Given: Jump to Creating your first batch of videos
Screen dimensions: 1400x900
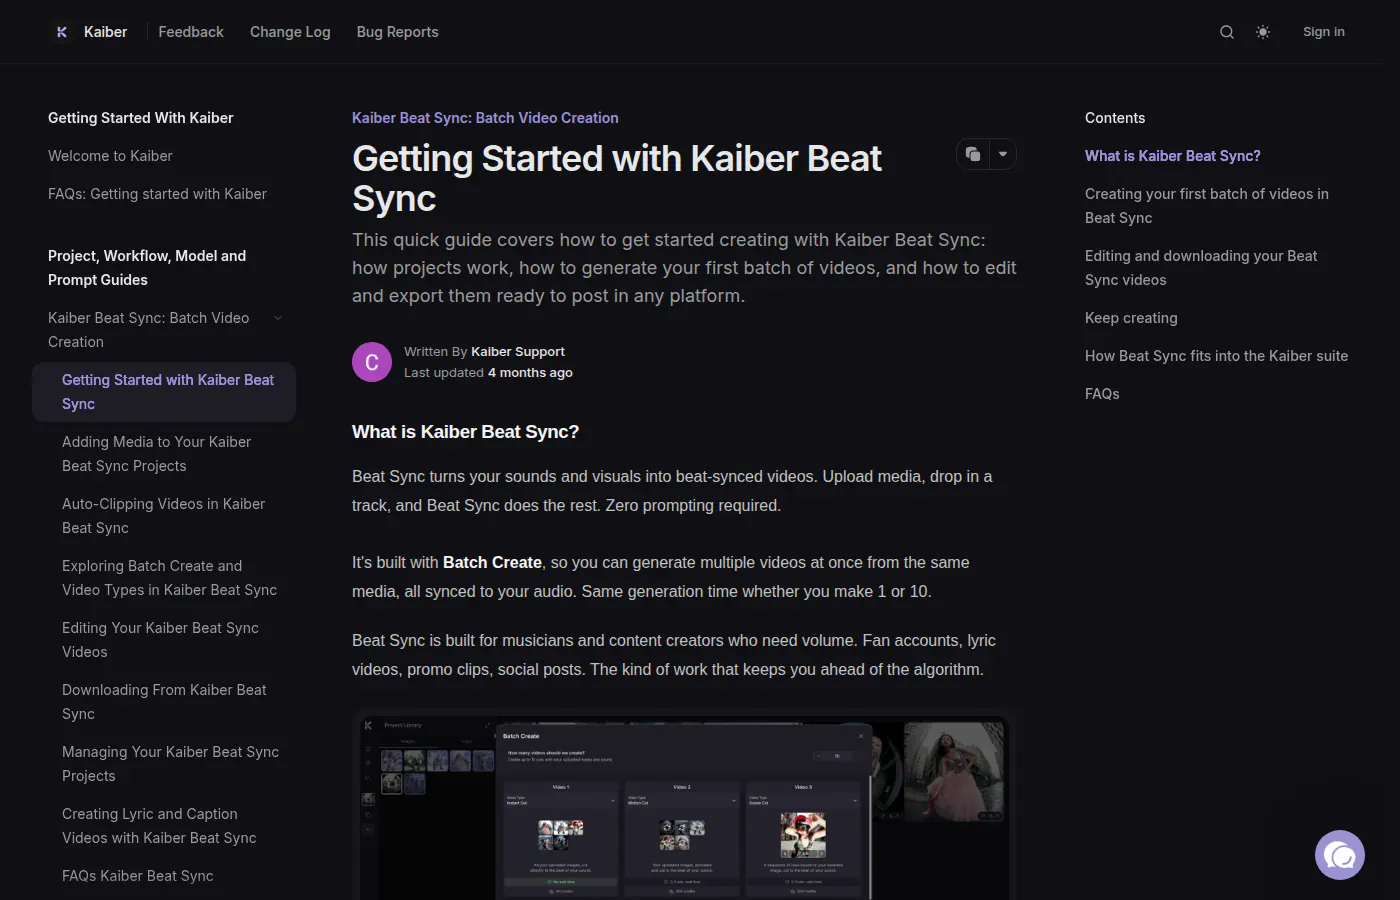Looking at the screenshot, I should click(x=1207, y=206).
